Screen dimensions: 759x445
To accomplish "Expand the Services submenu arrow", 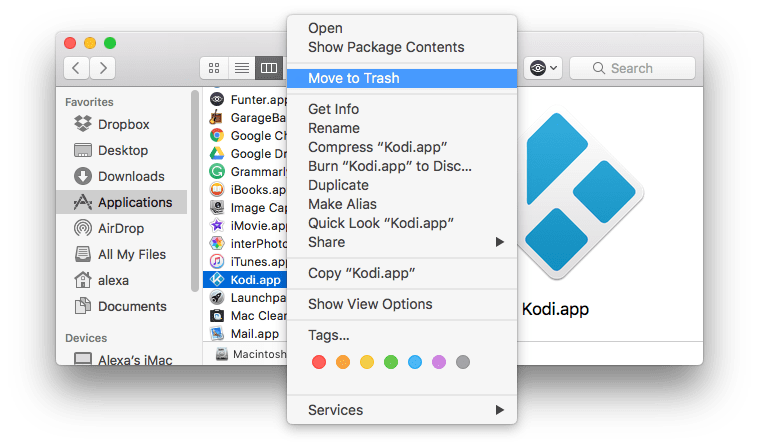I will (x=500, y=410).
